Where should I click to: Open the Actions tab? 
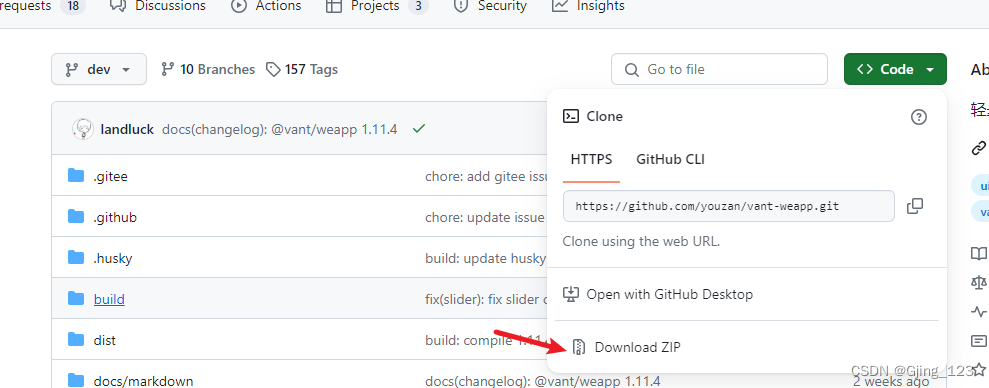click(266, 6)
